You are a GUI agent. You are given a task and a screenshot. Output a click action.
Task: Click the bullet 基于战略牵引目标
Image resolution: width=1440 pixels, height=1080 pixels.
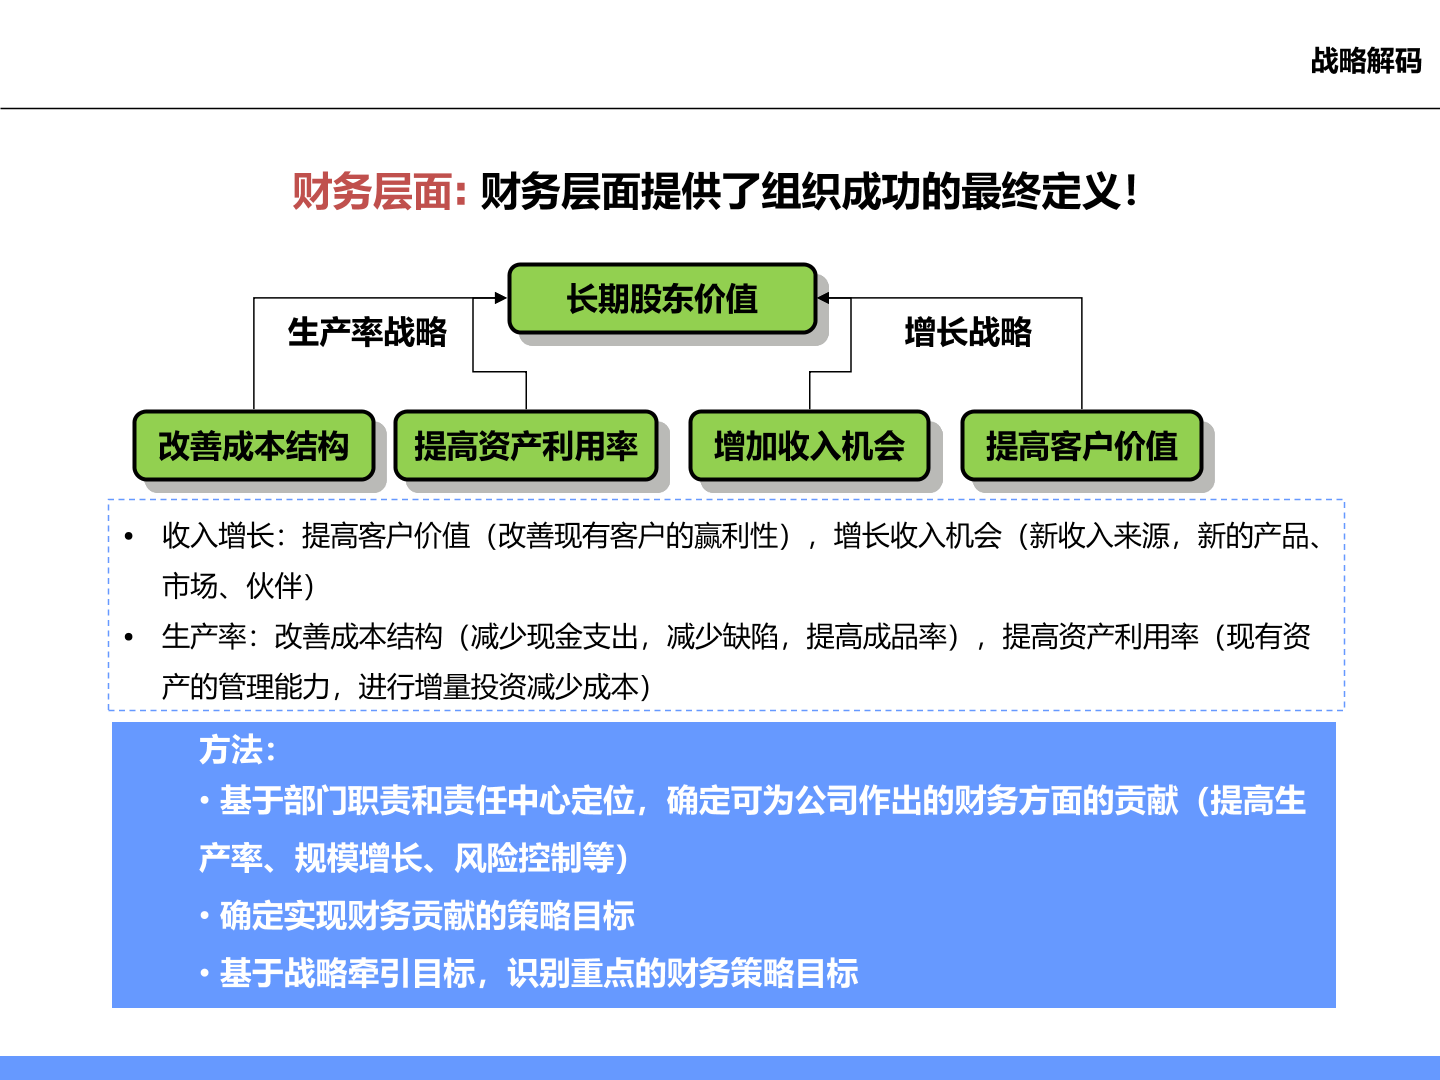[x=528, y=973]
